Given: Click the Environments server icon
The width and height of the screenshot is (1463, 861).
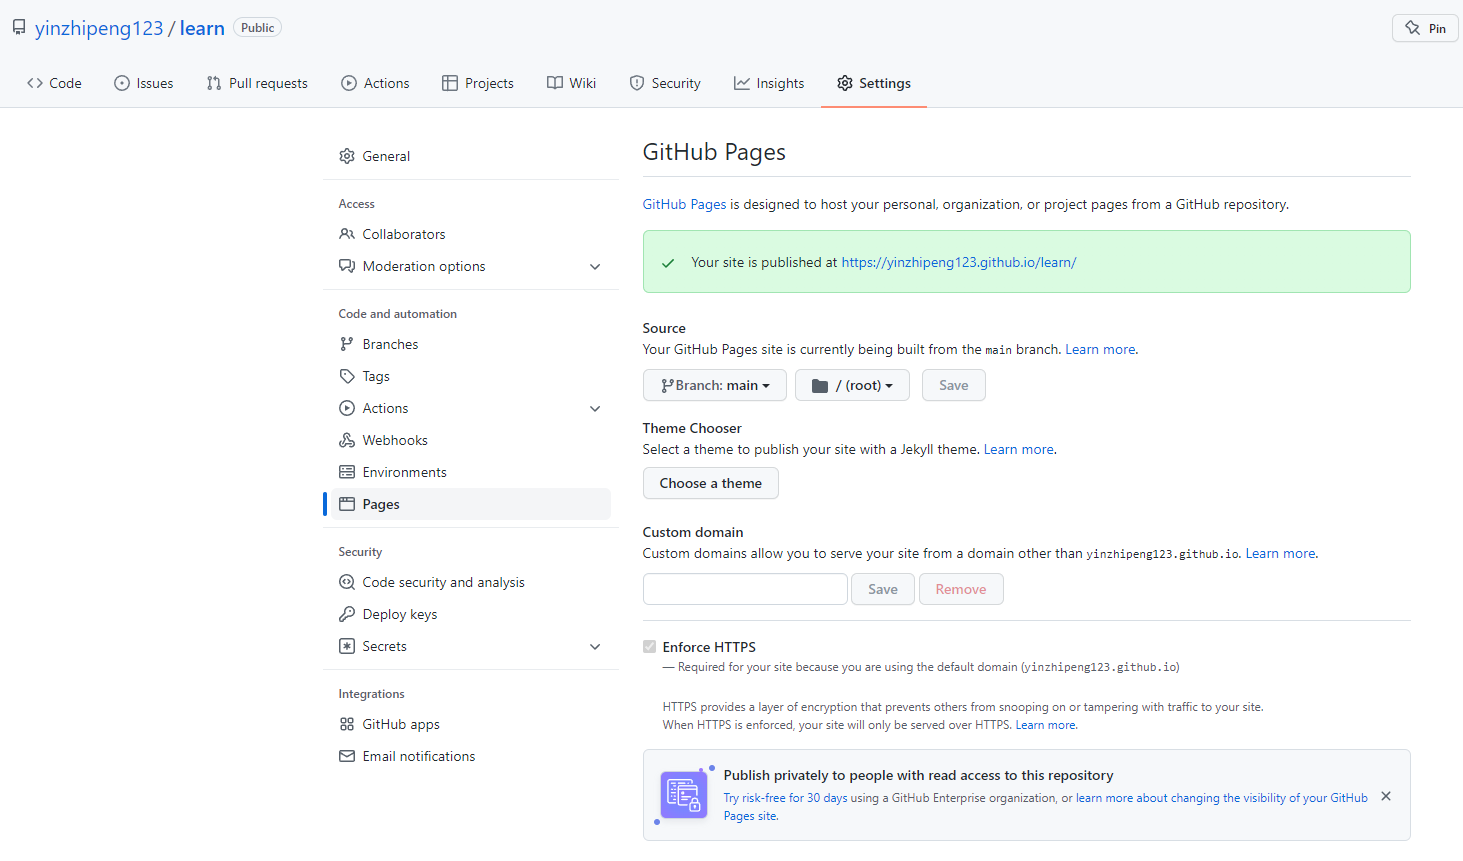Looking at the screenshot, I should (x=347, y=472).
